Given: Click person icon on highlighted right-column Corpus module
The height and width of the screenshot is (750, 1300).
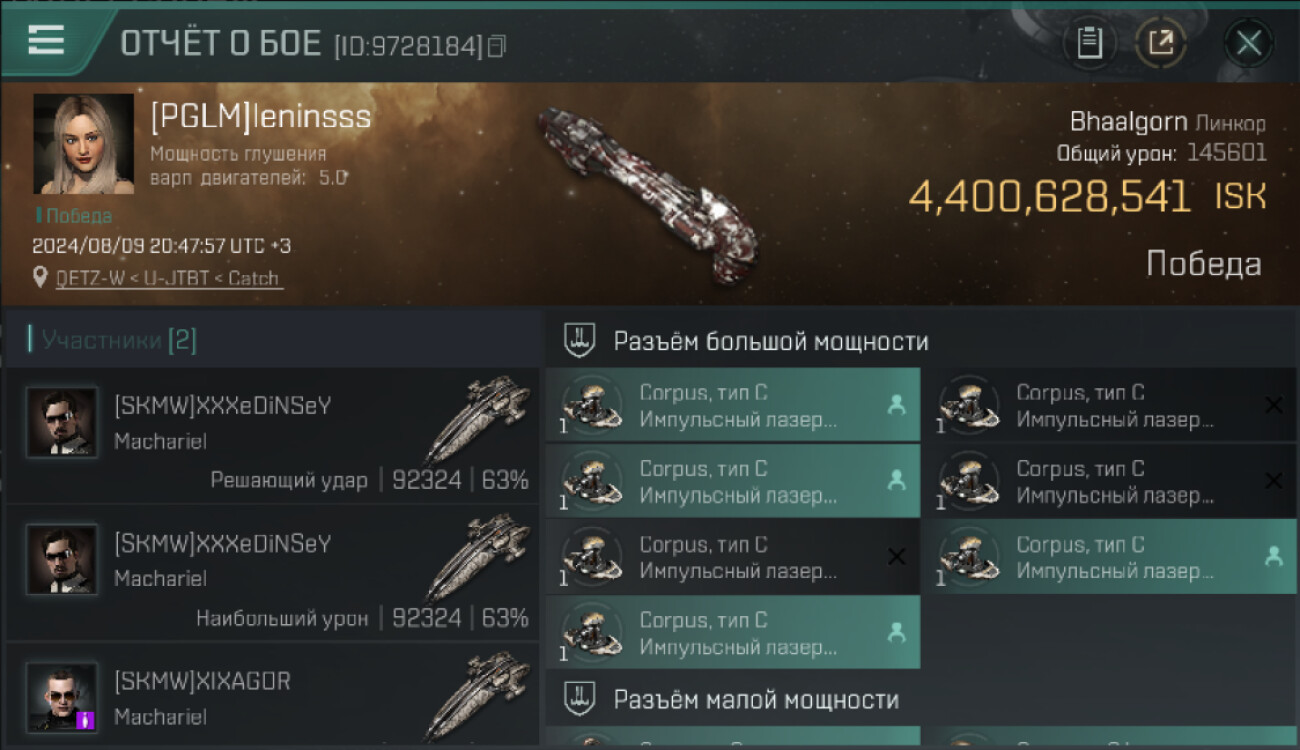Looking at the screenshot, I should [1273, 557].
